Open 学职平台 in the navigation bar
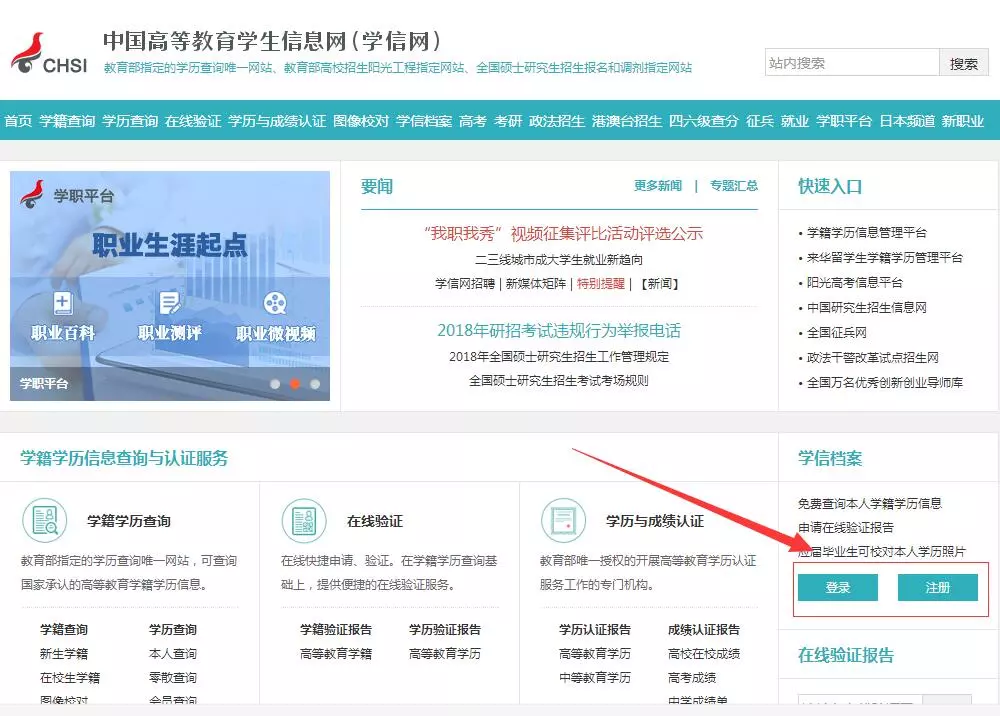 pos(844,121)
